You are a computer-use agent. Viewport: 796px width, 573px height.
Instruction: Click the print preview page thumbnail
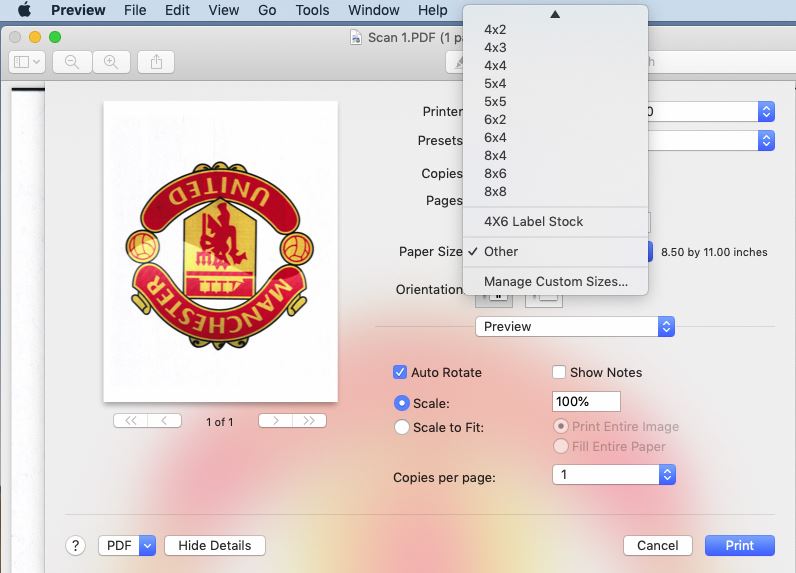coord(220,252)
